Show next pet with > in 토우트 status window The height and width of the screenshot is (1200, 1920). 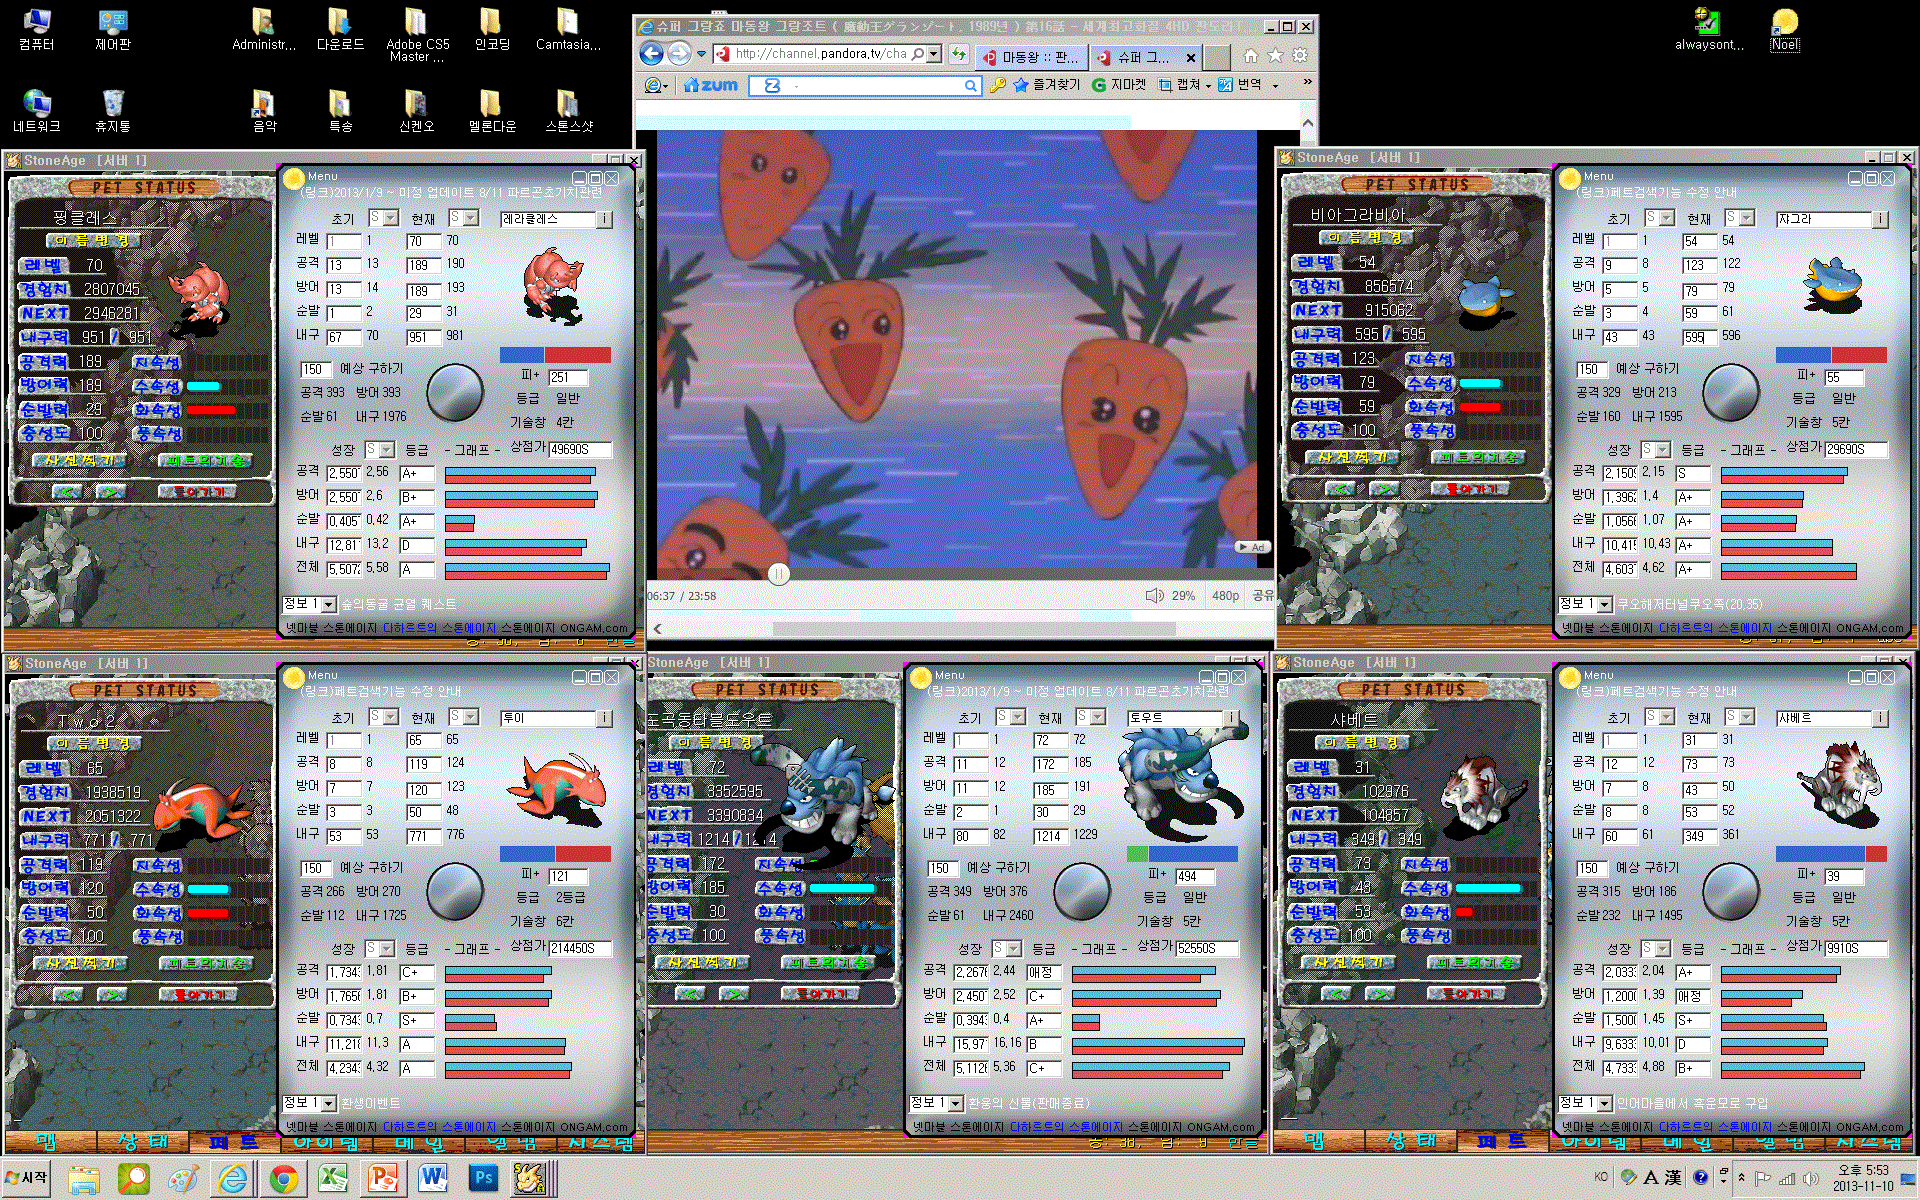(734, 993)
